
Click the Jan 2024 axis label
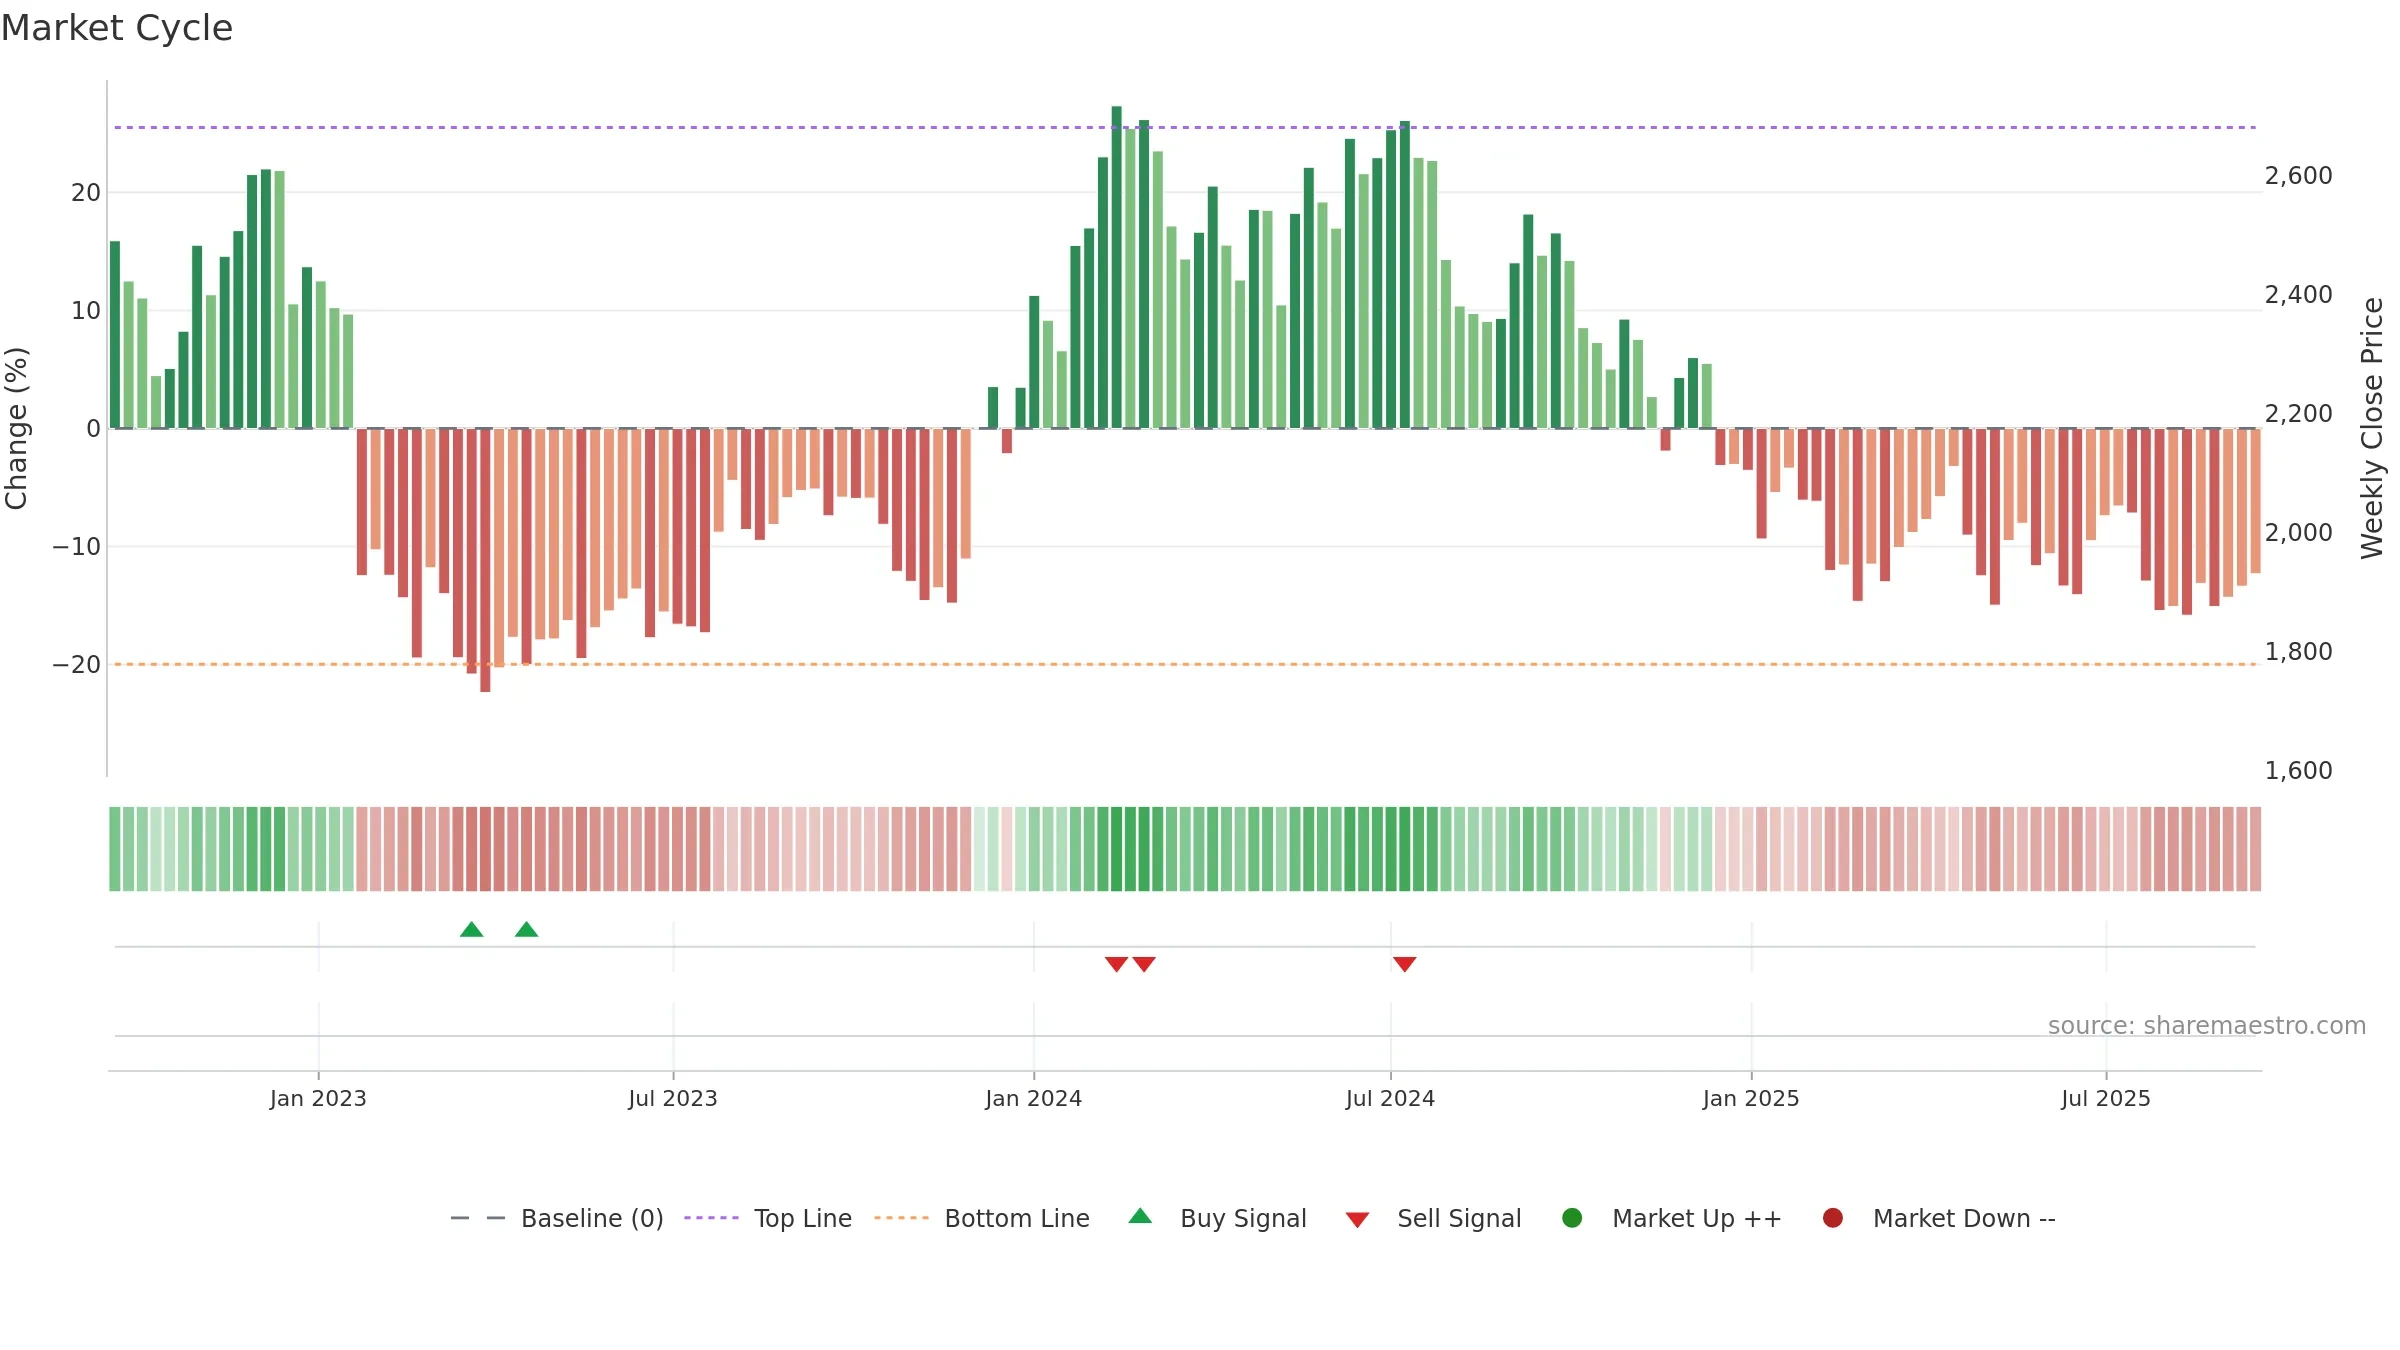[x=1034, y=1098]
